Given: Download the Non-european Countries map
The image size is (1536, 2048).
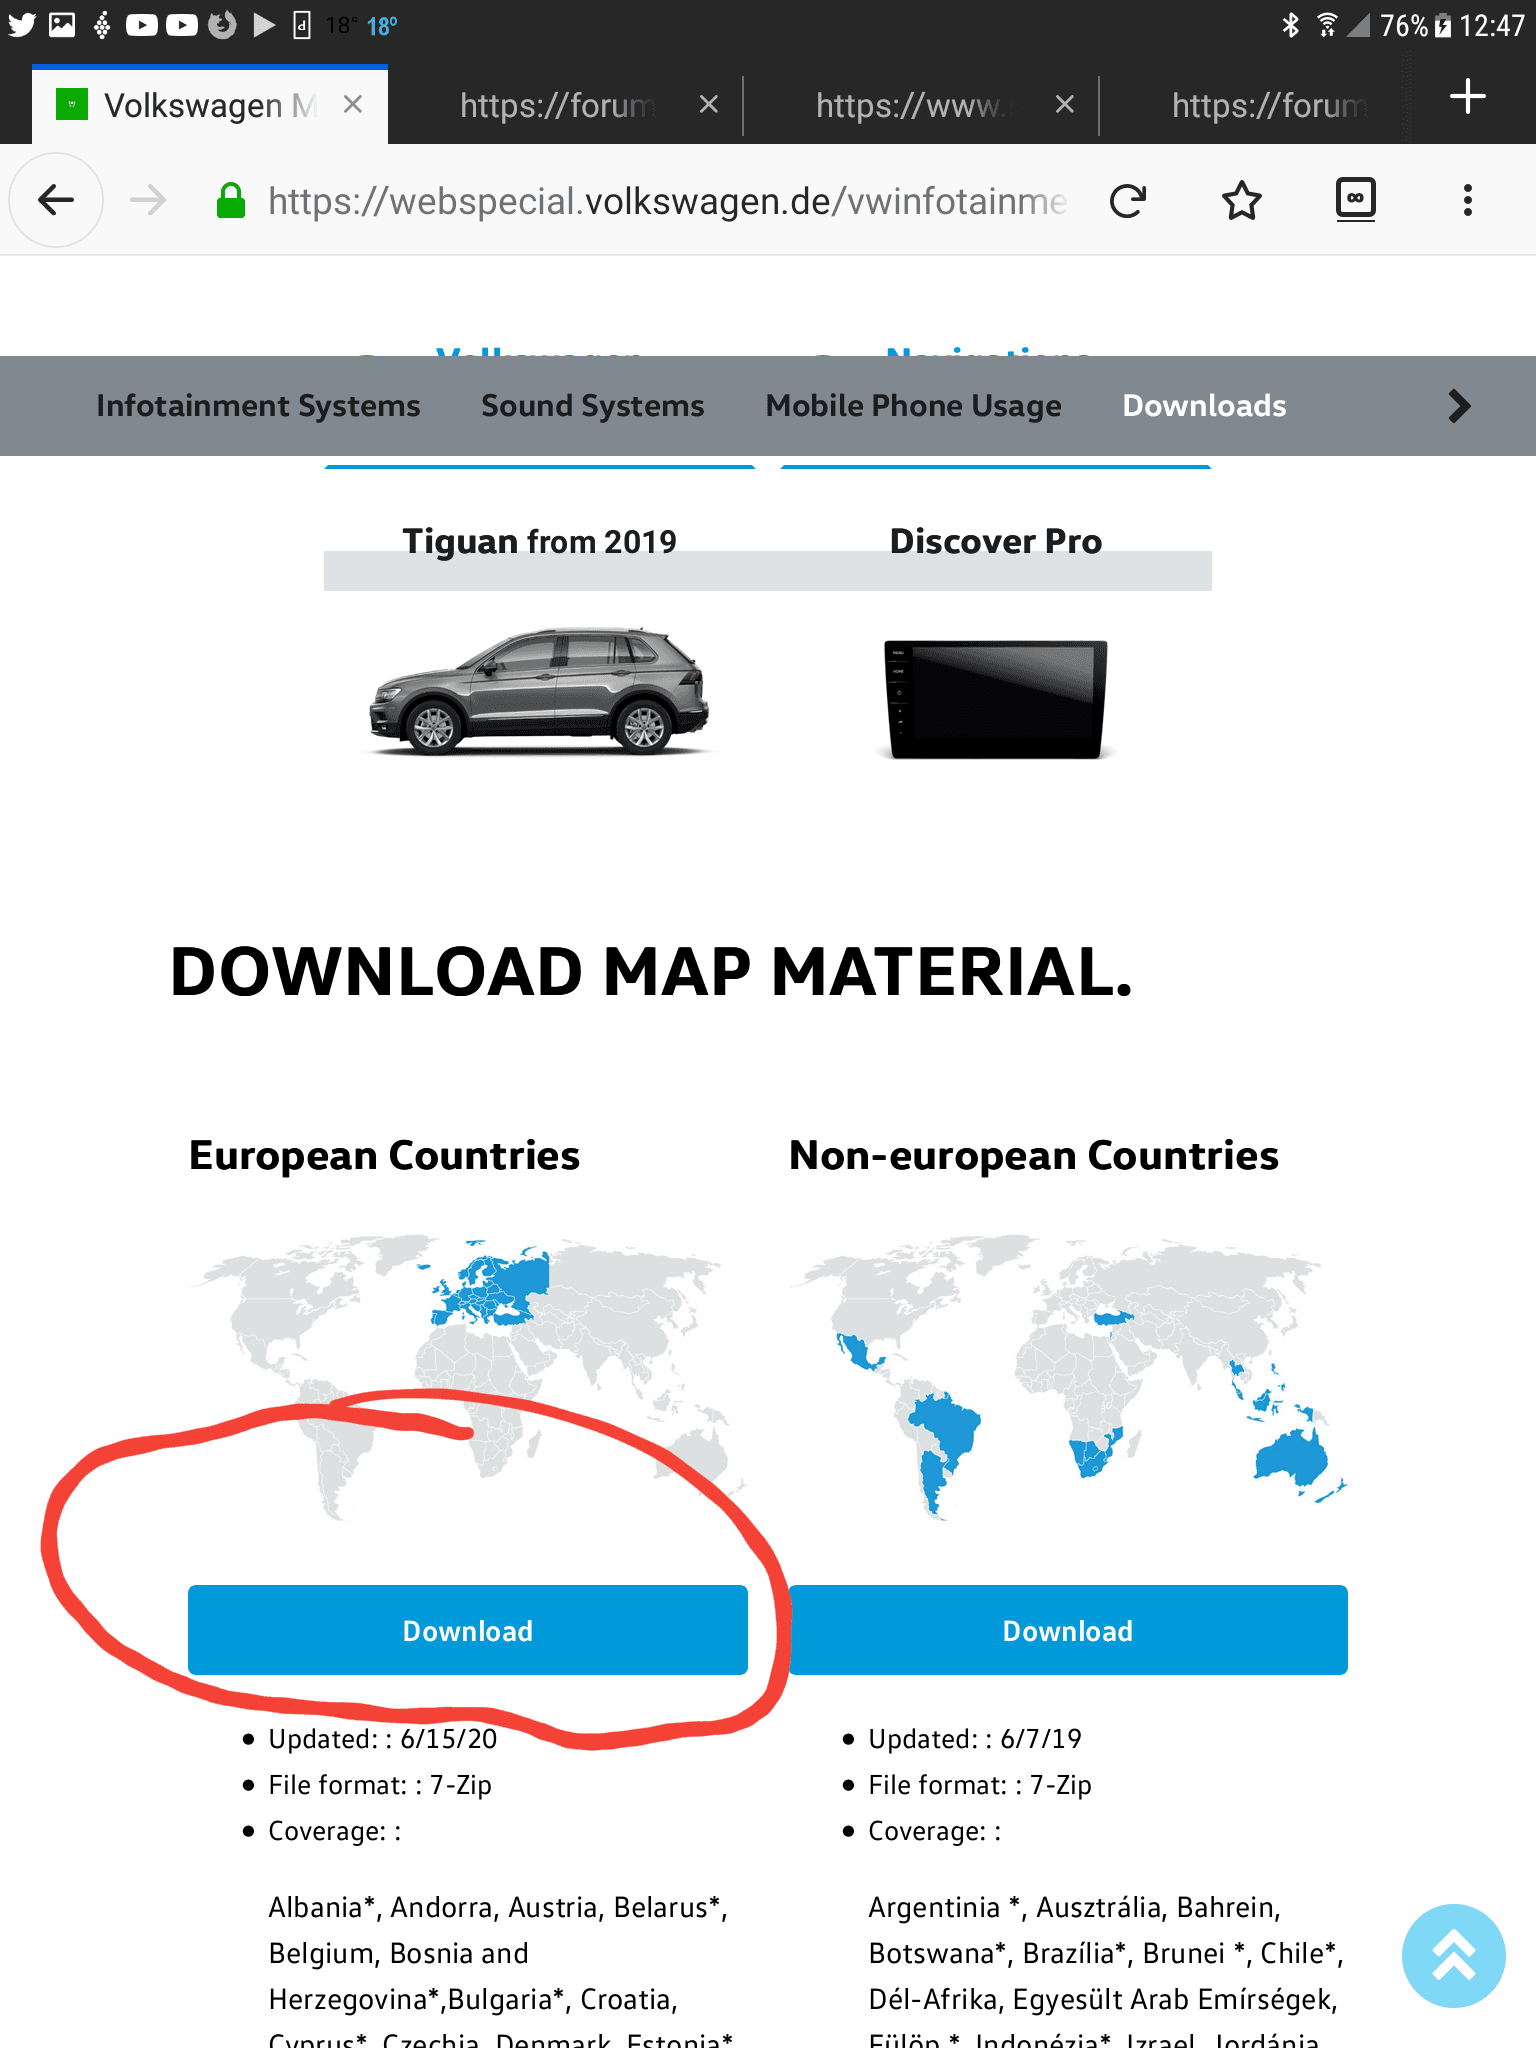Looking at the screenshot, I should pyautogui.click(x=1068, y=1630).
